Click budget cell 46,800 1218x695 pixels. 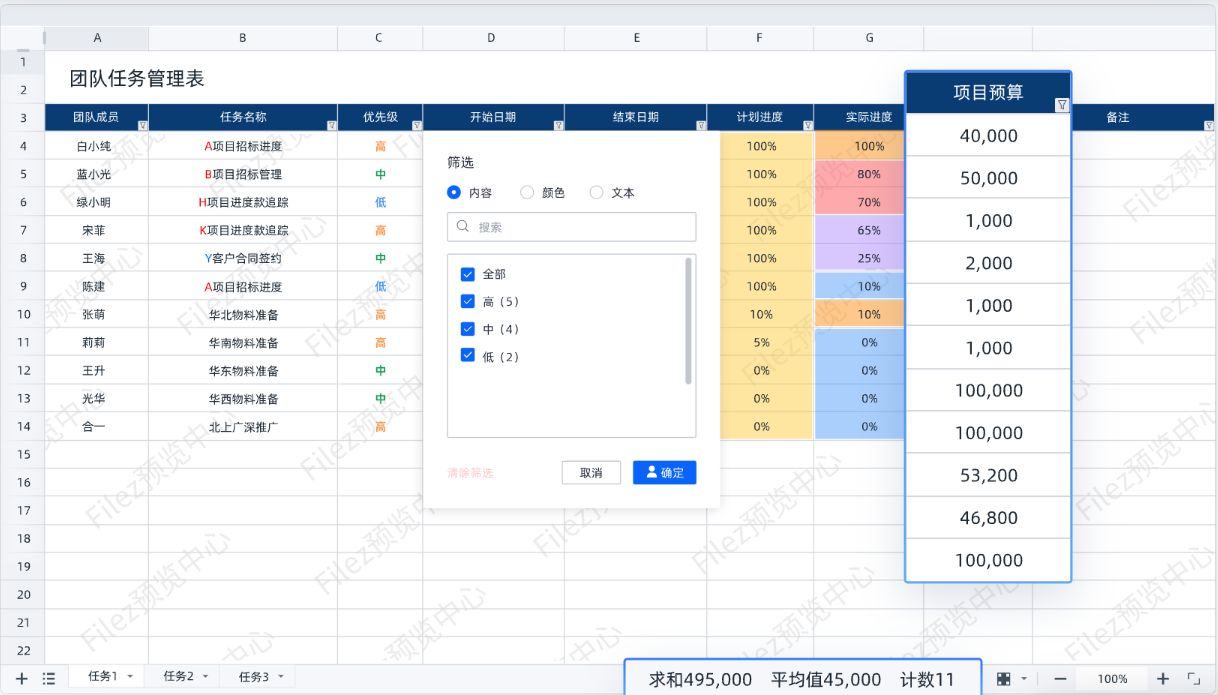click(x=988, y=518)
